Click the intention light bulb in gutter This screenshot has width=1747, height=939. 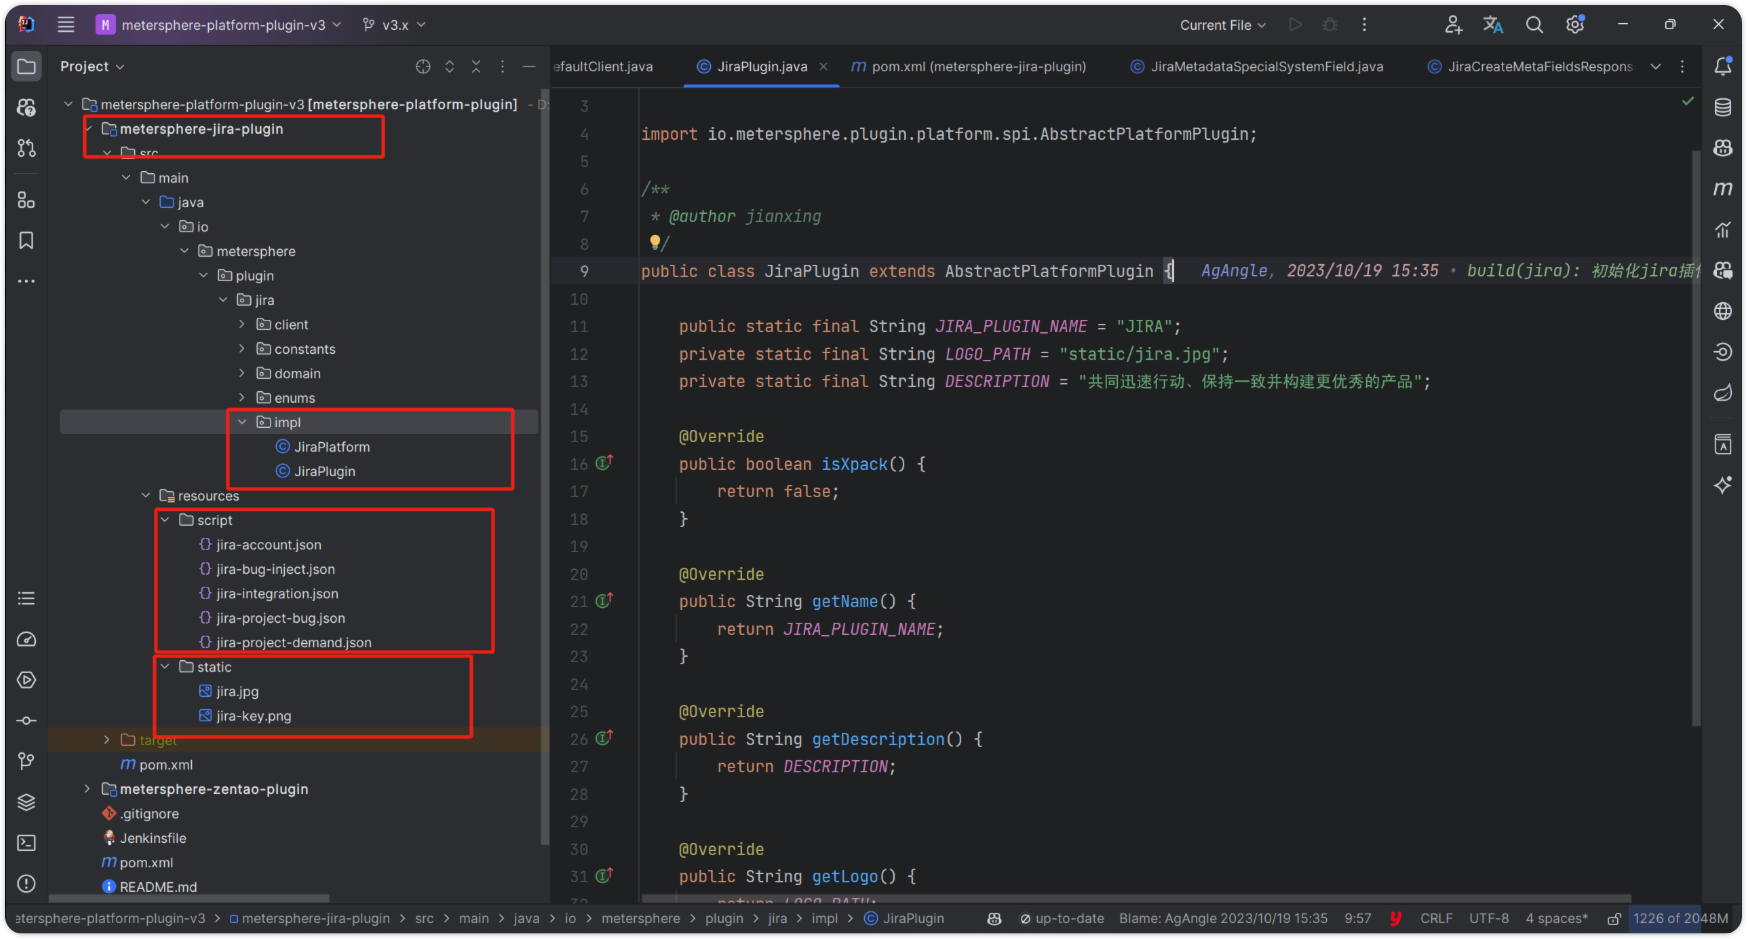pos(655,242)
